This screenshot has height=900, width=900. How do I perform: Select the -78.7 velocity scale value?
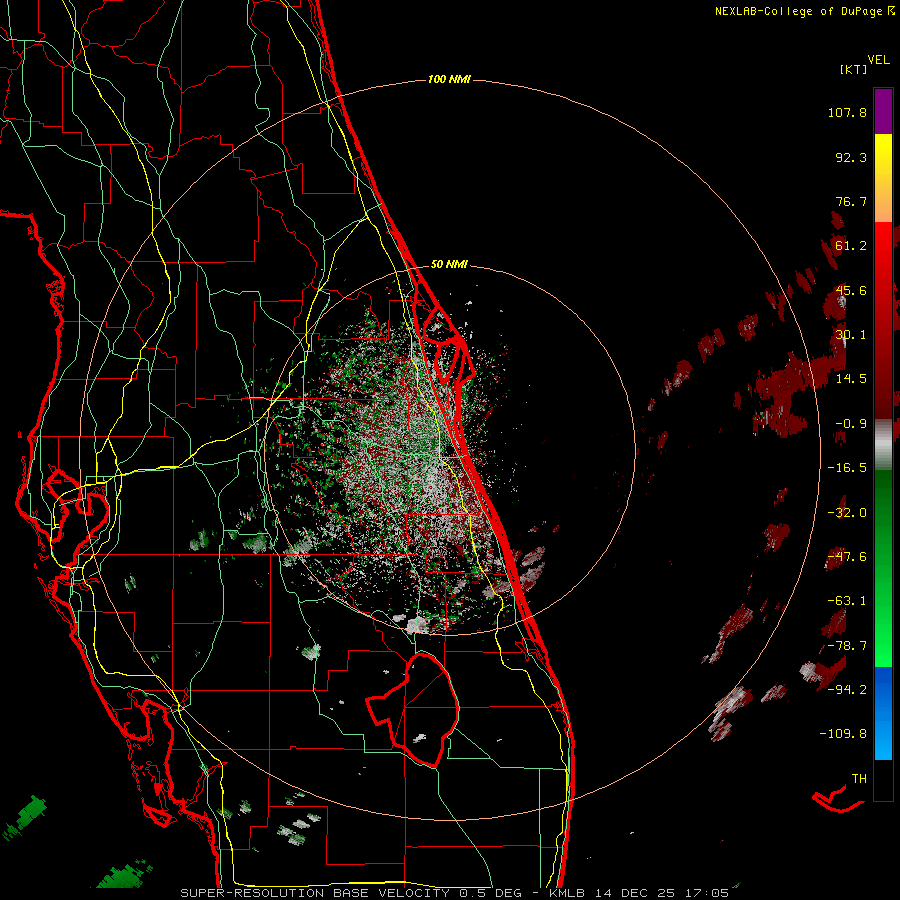coord(847,646)
